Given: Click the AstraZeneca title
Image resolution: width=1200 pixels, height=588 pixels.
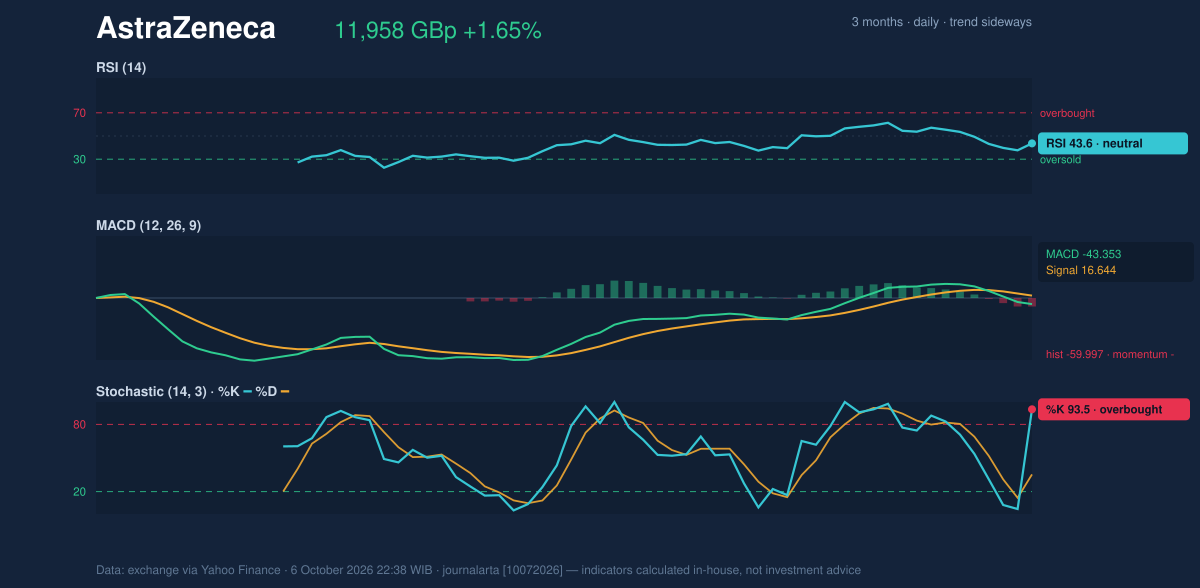Looking at the screenshot, I should click(185, 29).
